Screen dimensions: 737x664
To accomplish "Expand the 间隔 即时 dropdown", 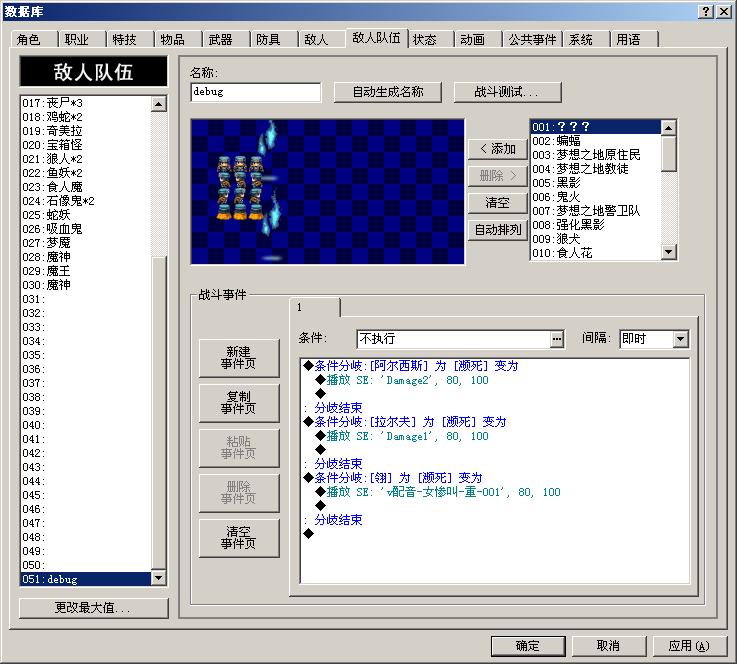I will coord(681,339).
